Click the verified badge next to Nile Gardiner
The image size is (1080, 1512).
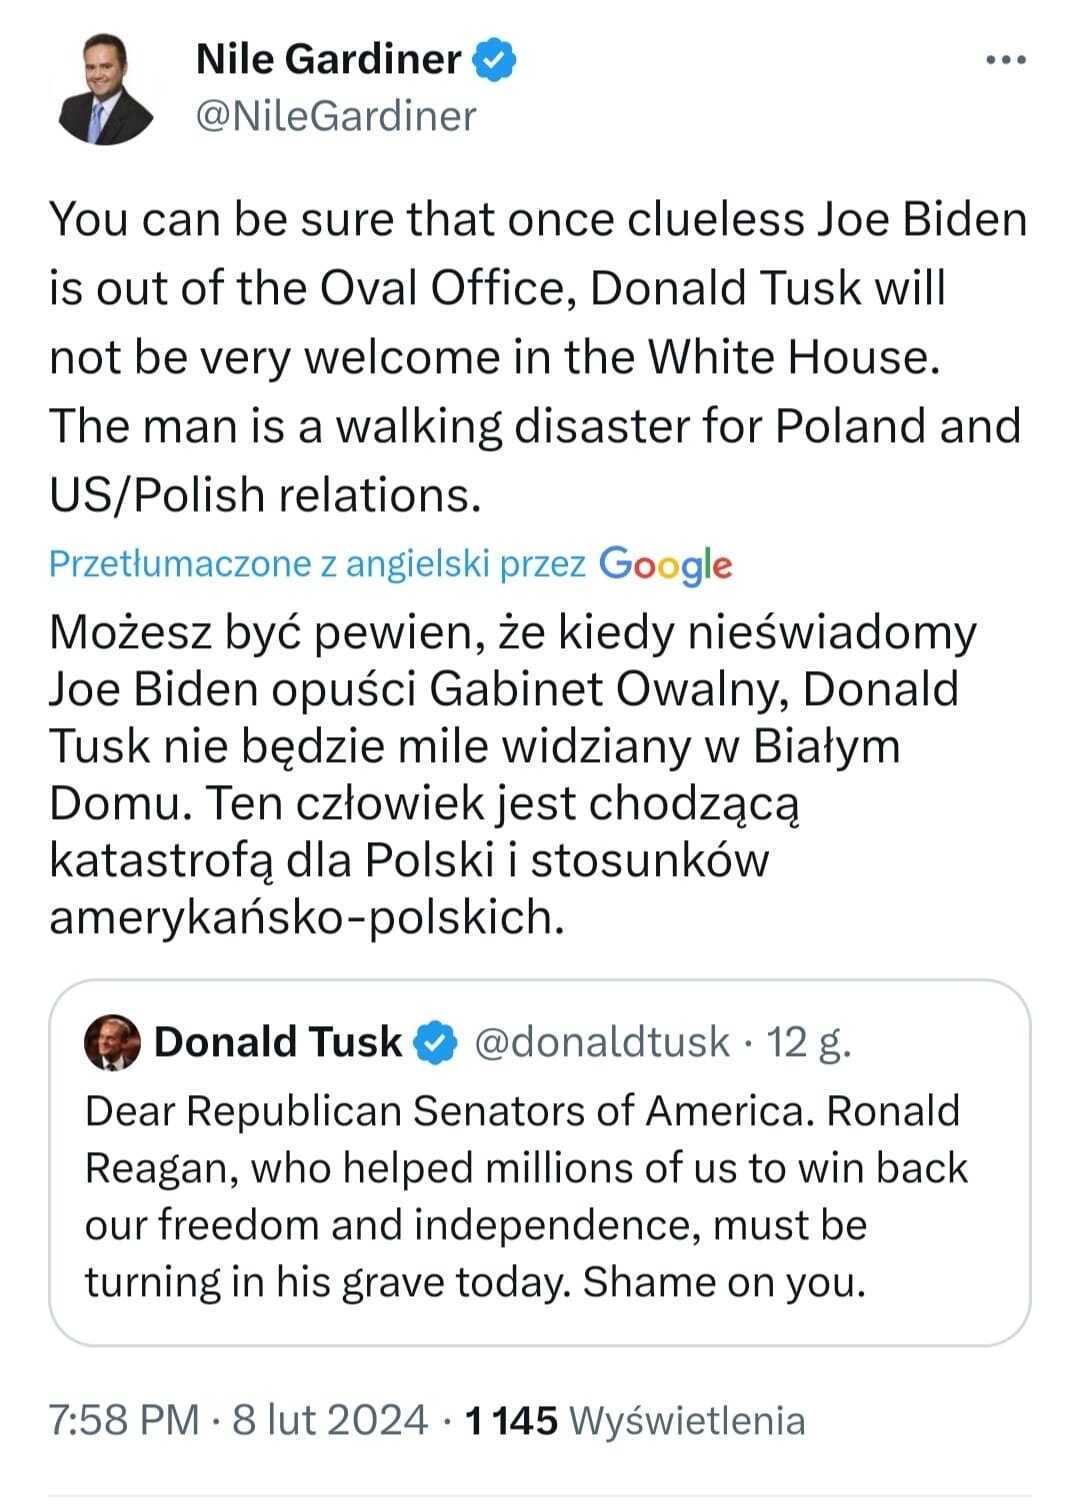tap(495, 61)
